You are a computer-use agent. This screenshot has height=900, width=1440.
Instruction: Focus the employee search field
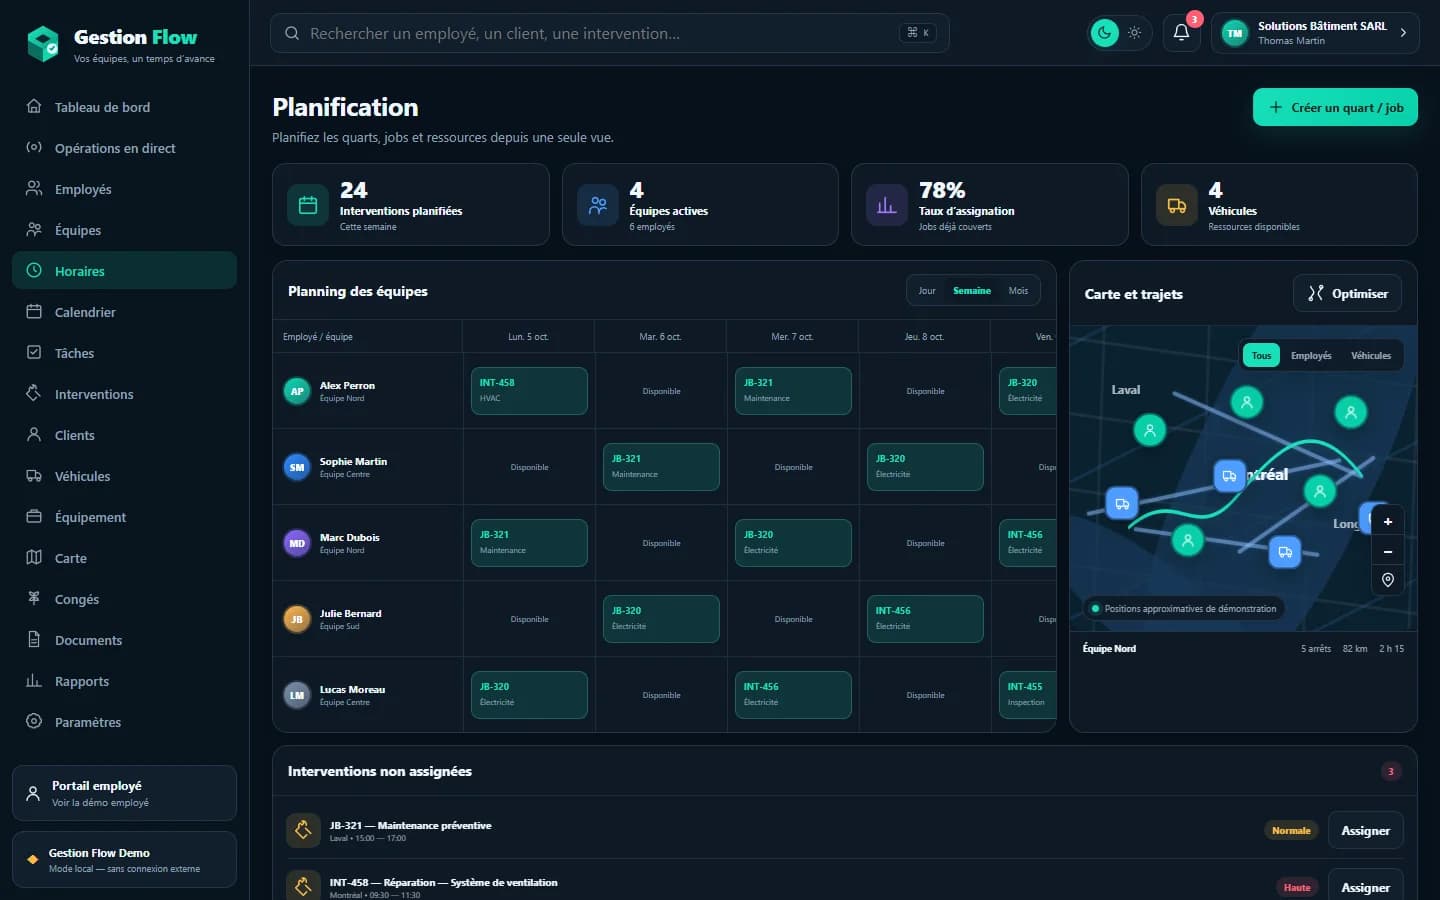[x=609, y=33]
